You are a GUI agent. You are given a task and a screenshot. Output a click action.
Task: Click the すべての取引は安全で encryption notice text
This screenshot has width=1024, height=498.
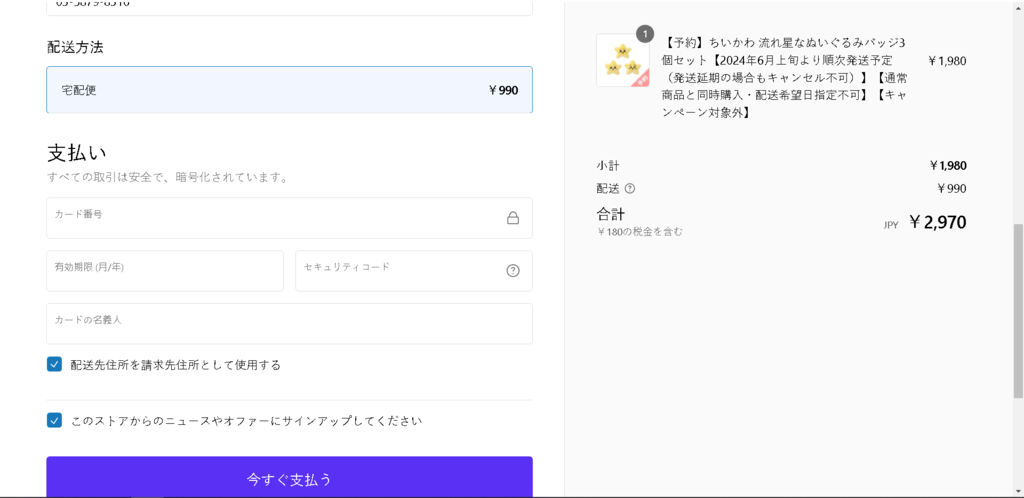click(x=167, y=178)
